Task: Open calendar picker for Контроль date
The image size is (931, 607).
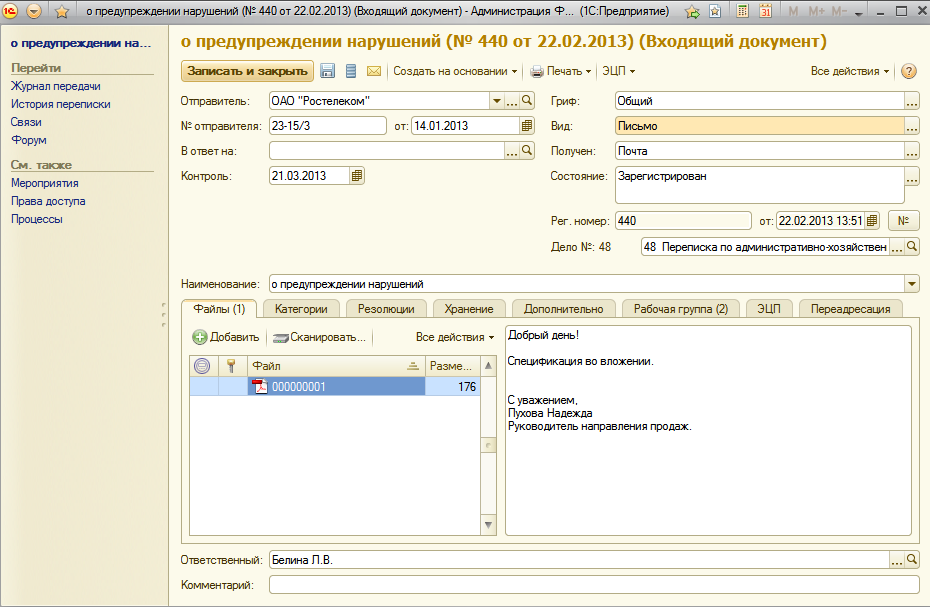Action: (x=356, y=176)
